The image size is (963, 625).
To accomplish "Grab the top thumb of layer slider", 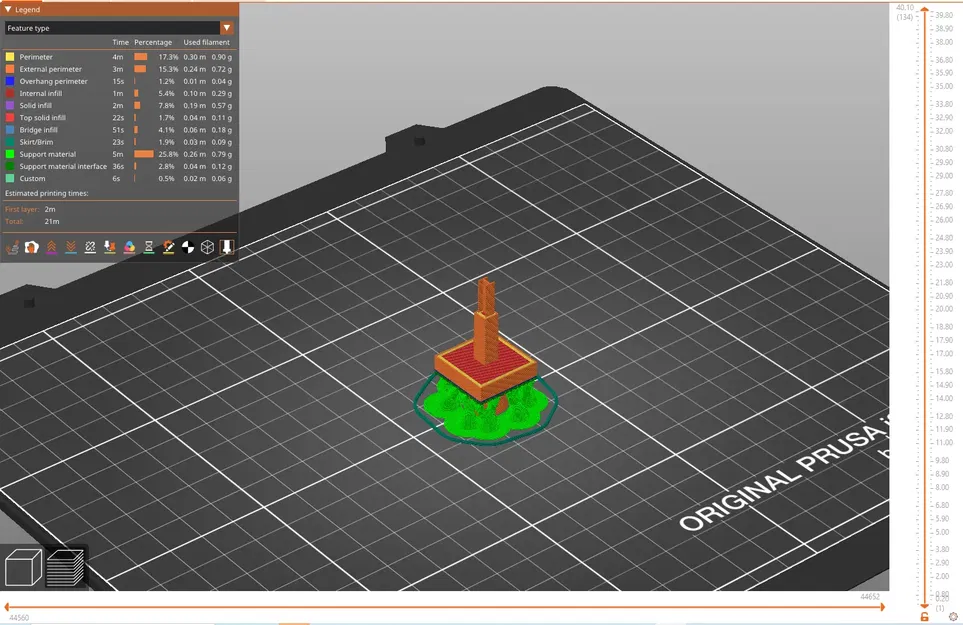I will pos(924,10).
